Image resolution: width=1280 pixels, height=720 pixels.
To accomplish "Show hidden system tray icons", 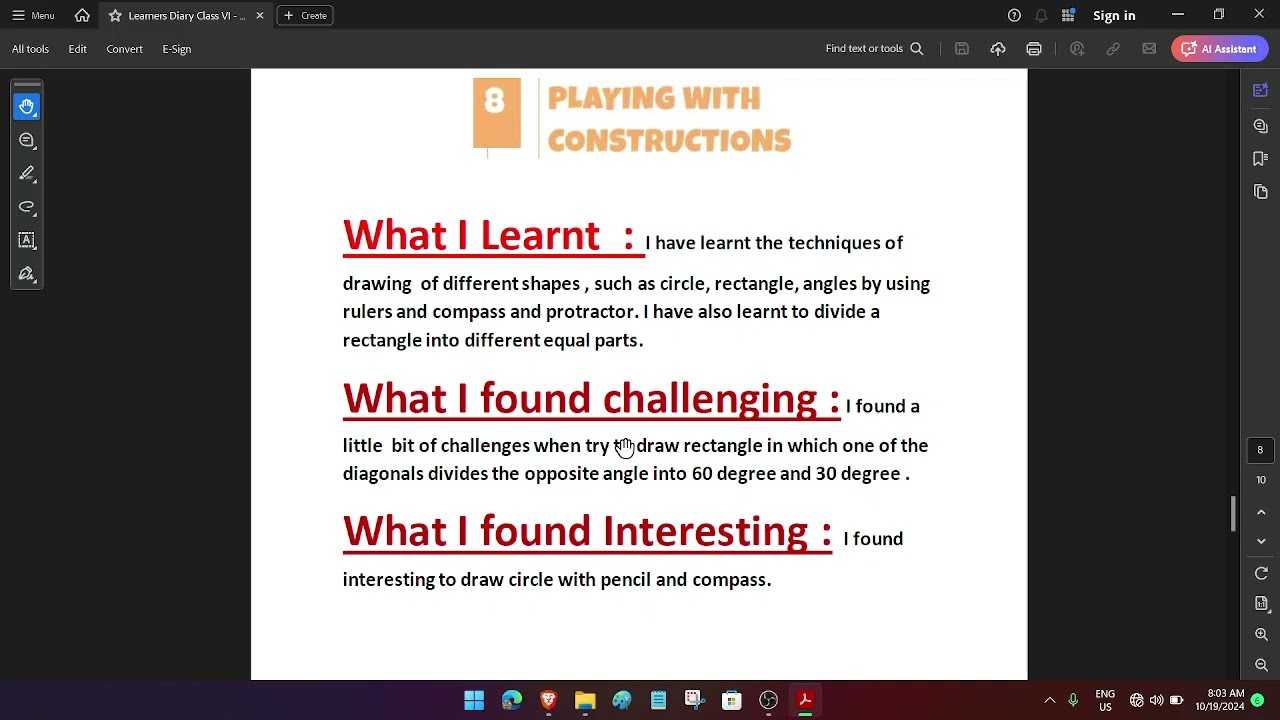I will point(1049,700).
